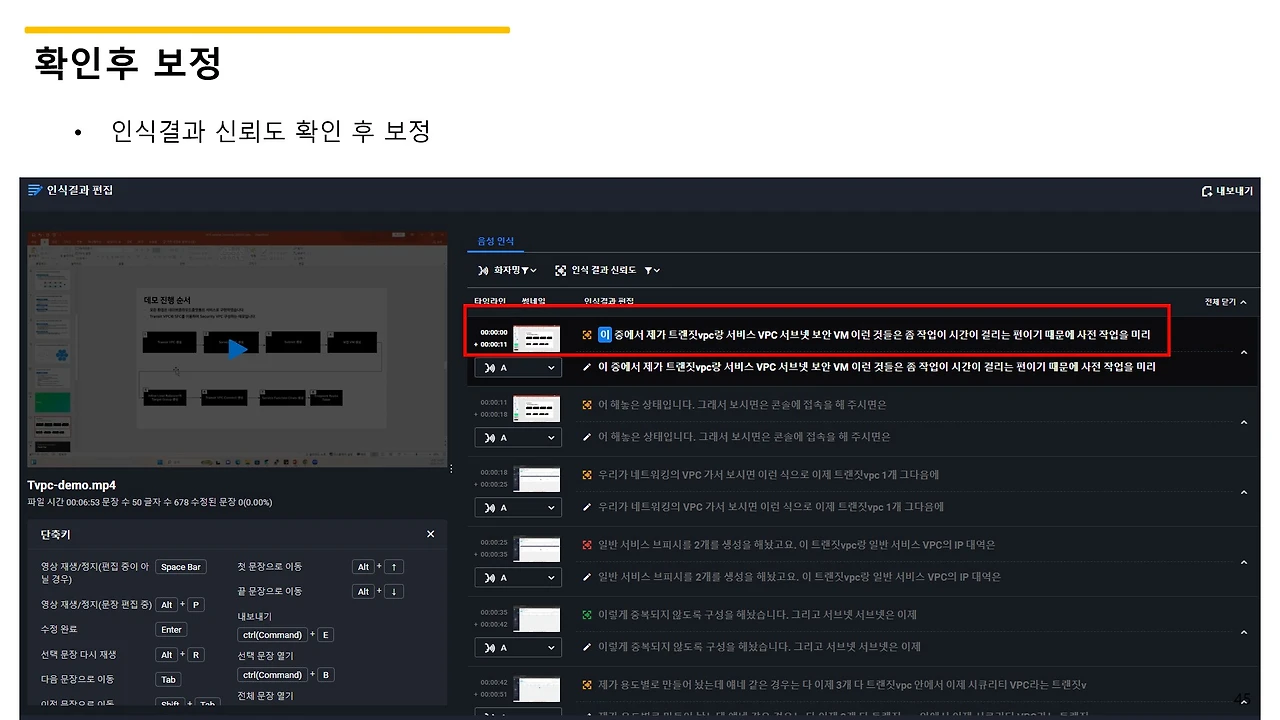Click the confidence marker icon on the 00:00:18 sentence

[588, 474]
